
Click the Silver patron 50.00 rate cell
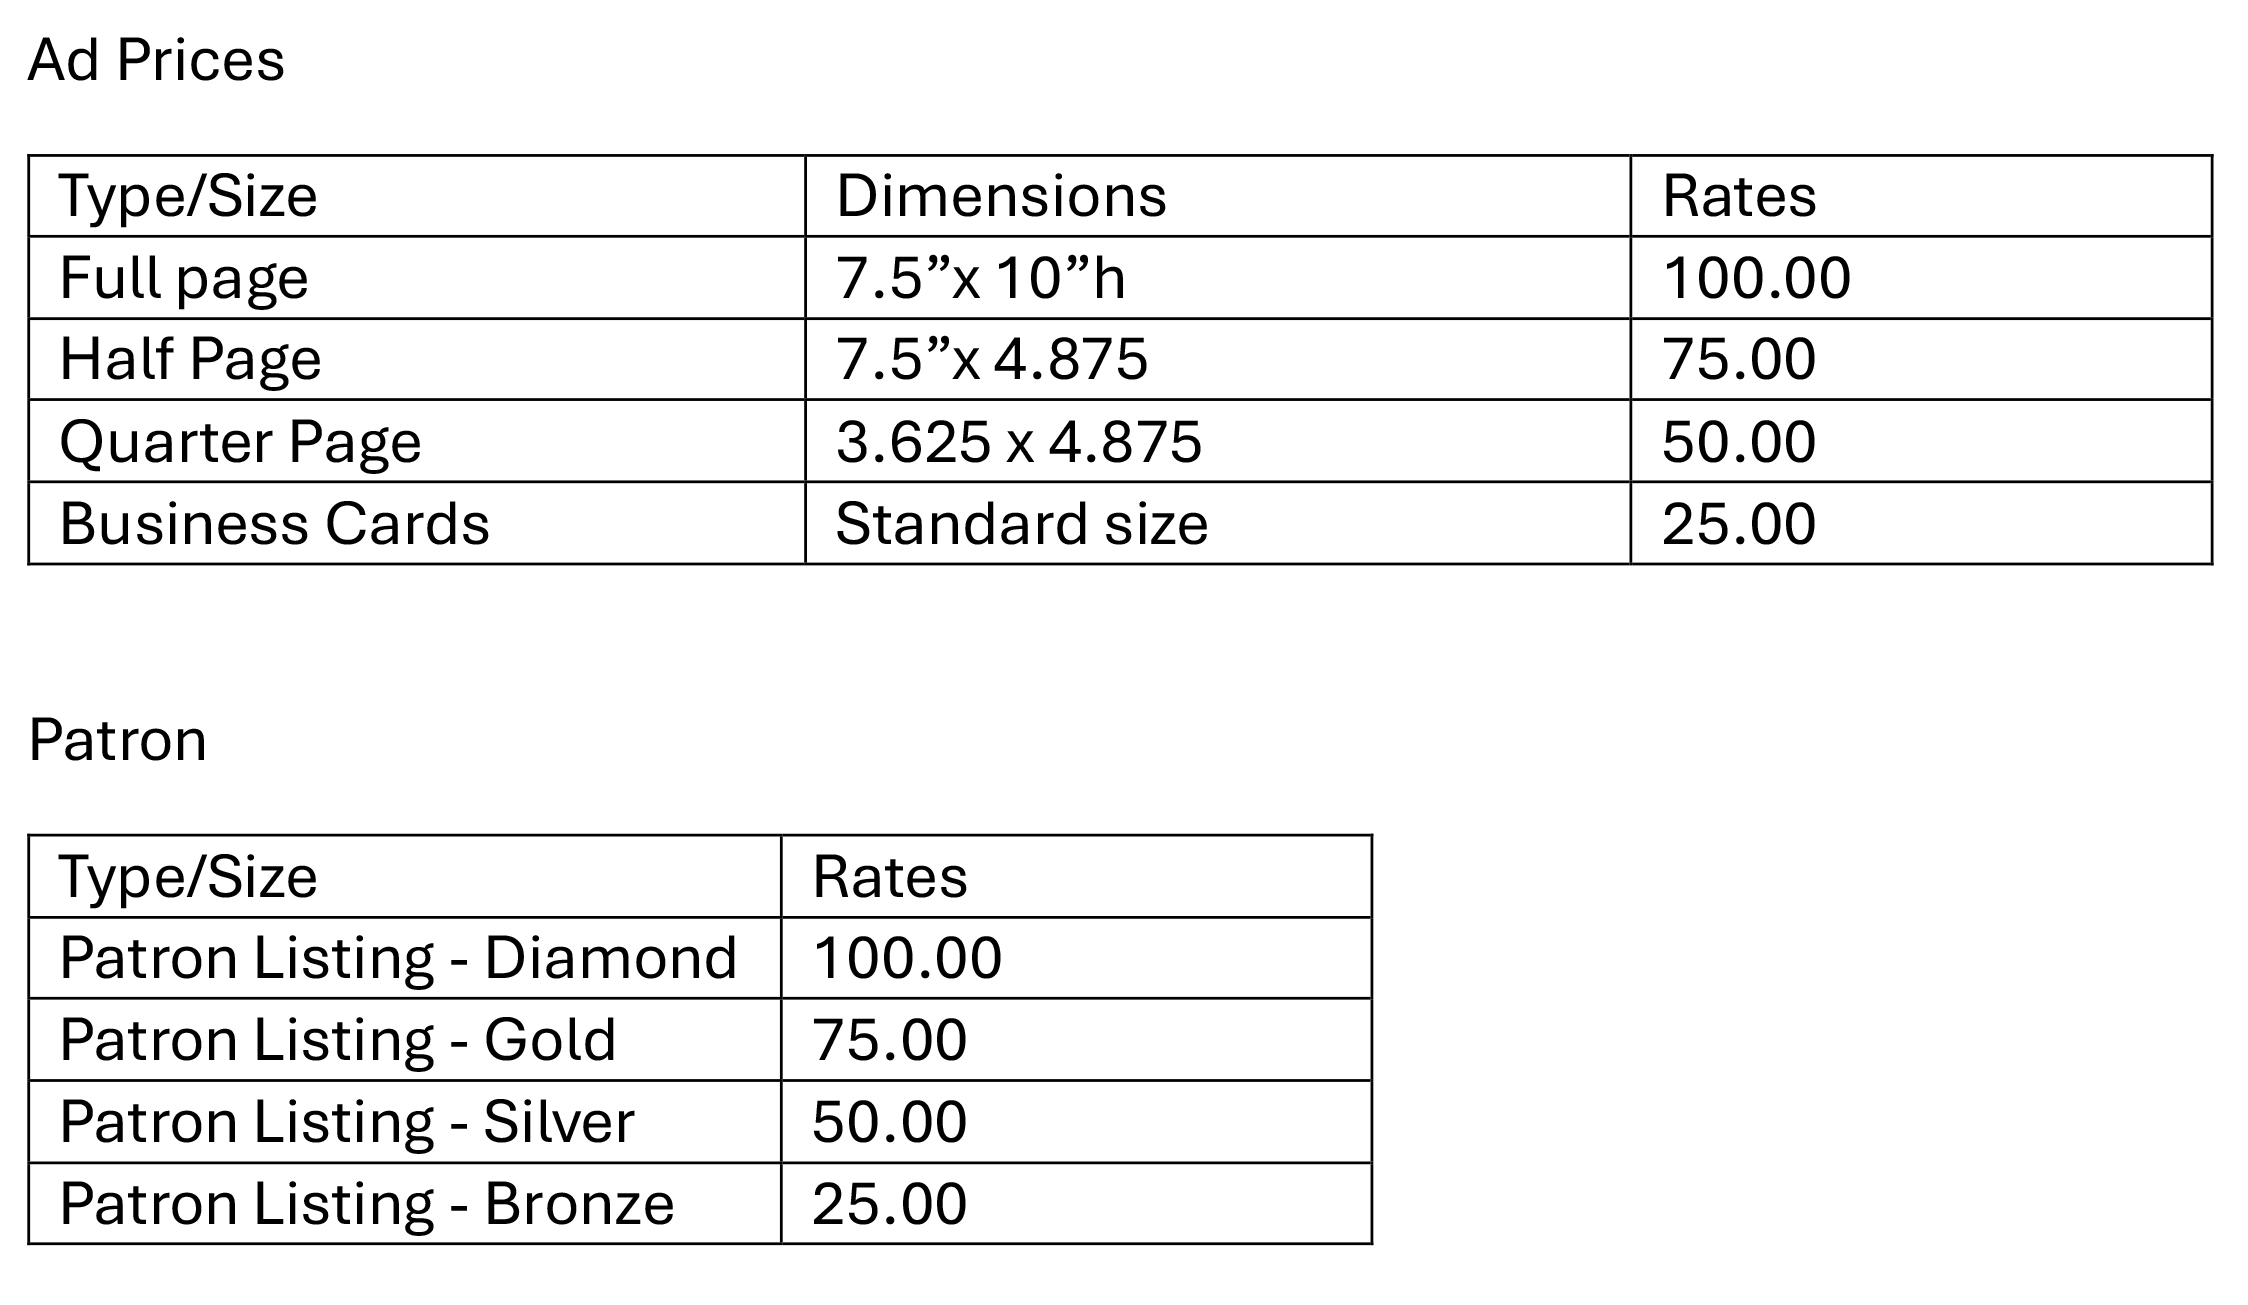[x=889, y=1122]
